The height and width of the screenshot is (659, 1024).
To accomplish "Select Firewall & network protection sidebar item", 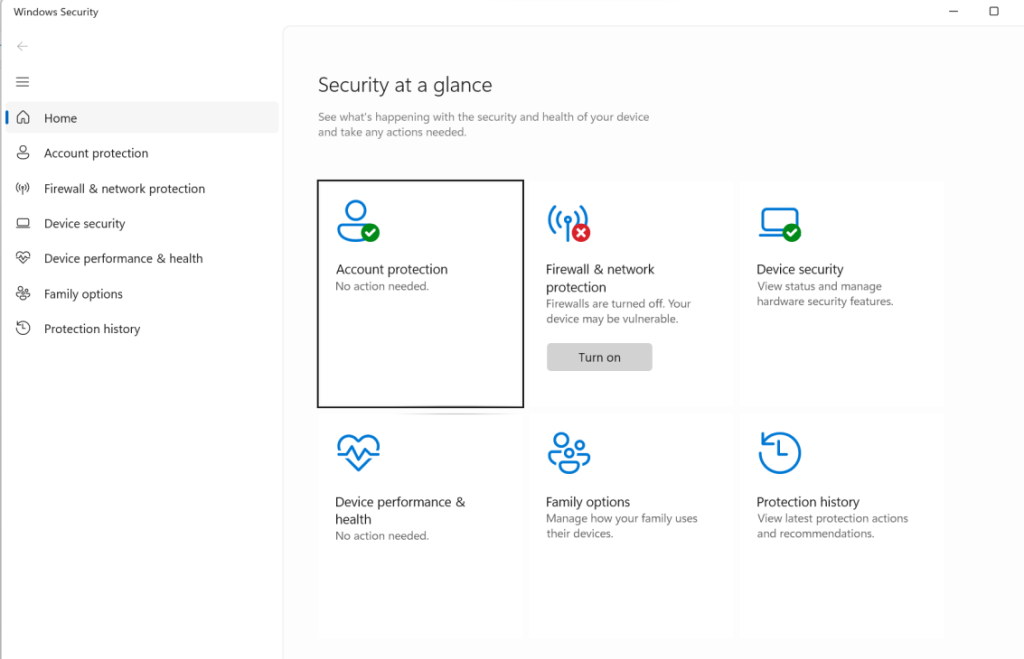I will [124, 189].
